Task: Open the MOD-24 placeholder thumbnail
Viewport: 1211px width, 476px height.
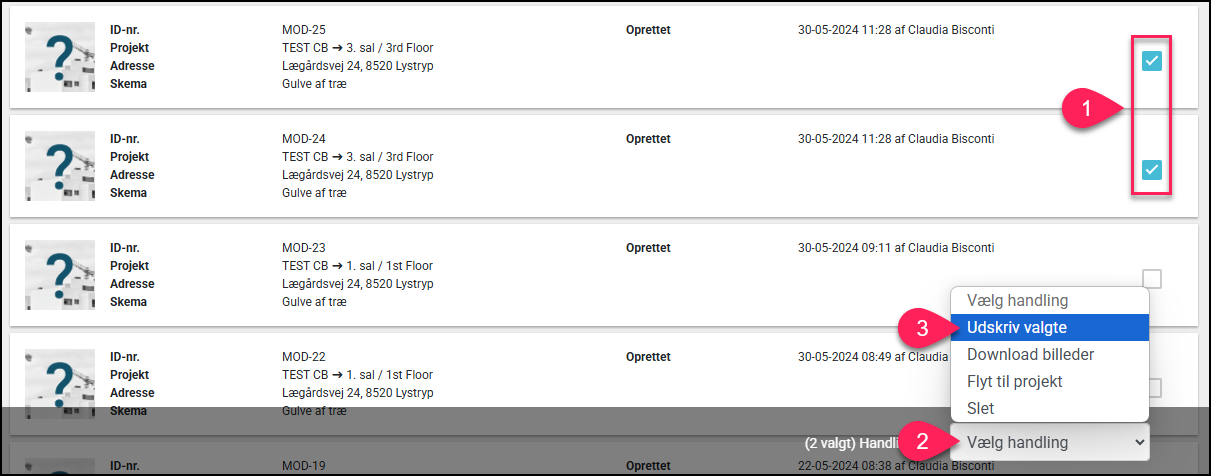Action: click(x=59, y=166)
